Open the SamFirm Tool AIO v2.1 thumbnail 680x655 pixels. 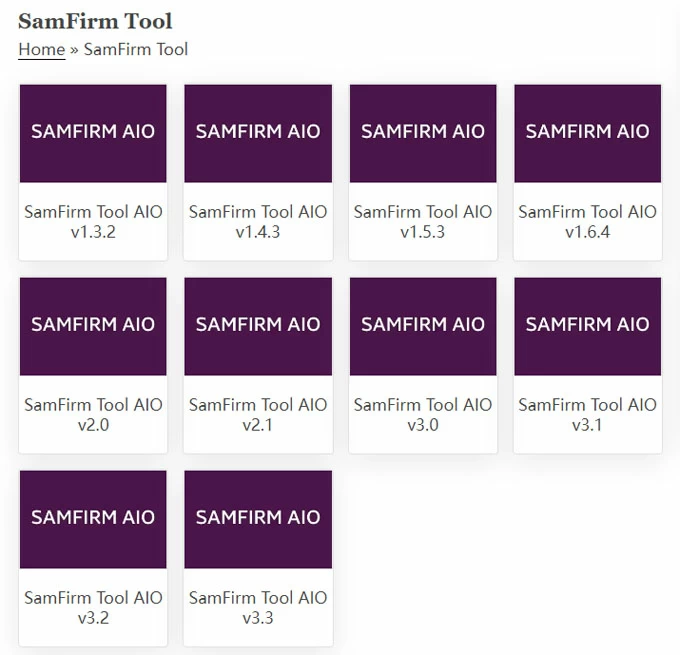tap(258, 326)
